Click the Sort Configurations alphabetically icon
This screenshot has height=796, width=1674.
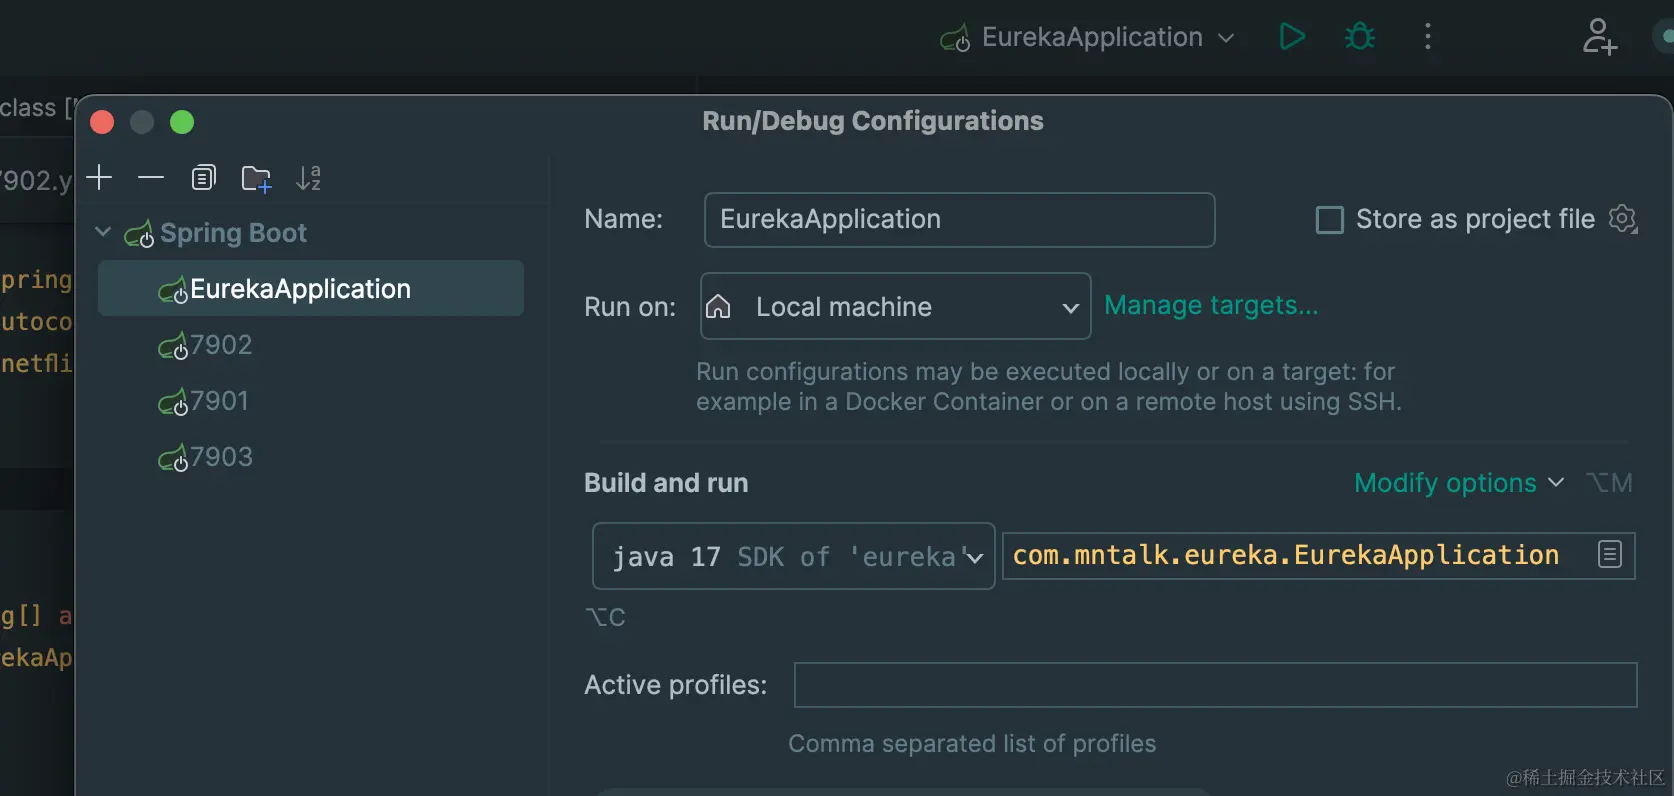(308, 178)
